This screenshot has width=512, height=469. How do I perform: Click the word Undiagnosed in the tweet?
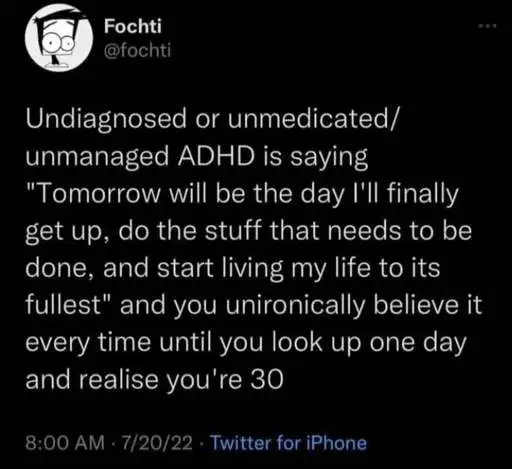(106, 120)
